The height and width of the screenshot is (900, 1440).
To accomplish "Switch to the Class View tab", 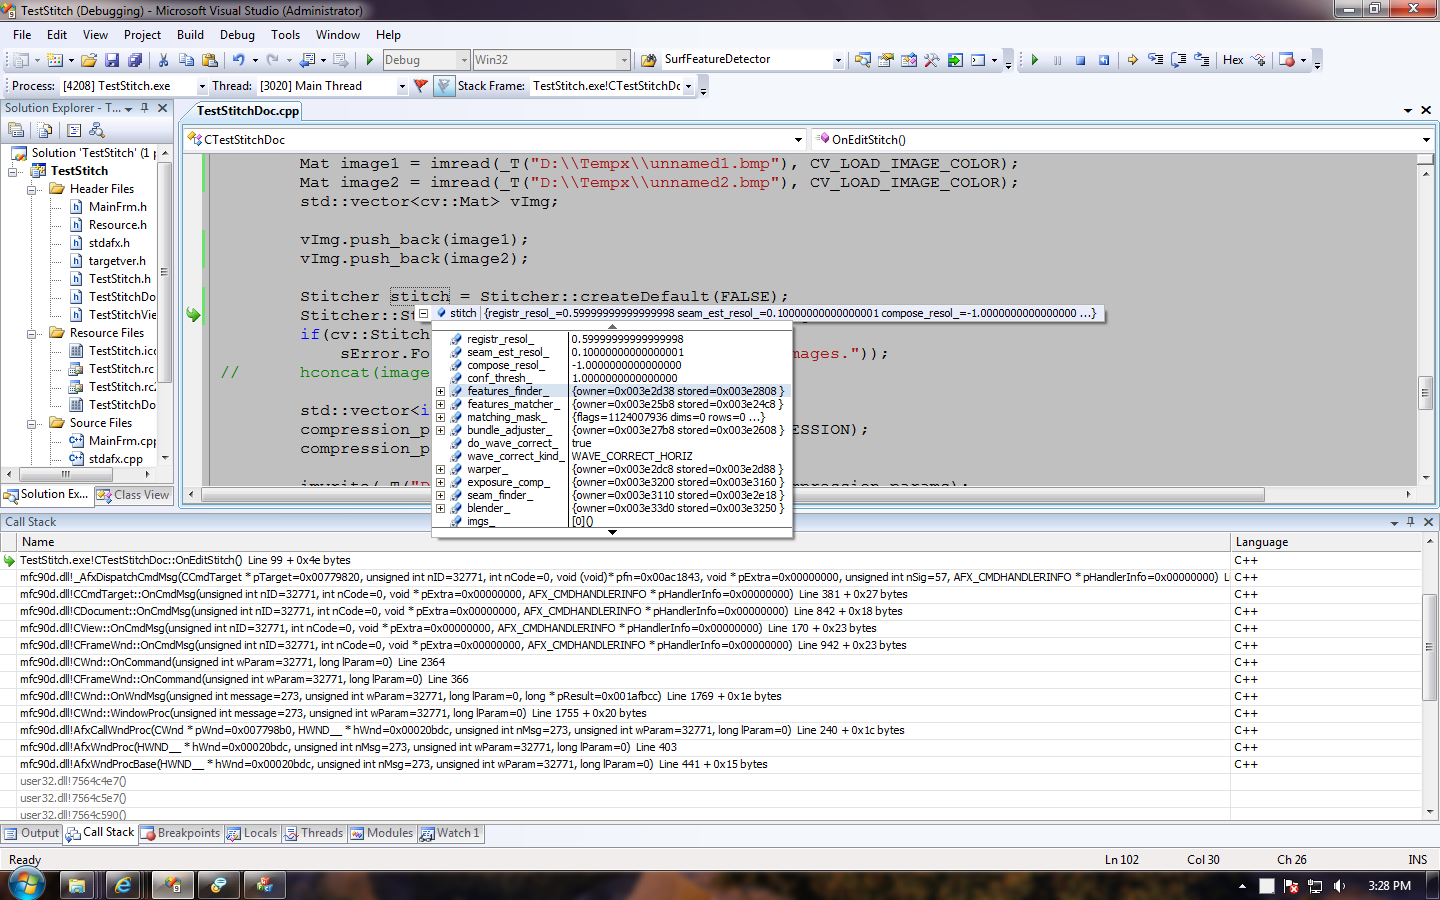I will (x=133, y=495).
